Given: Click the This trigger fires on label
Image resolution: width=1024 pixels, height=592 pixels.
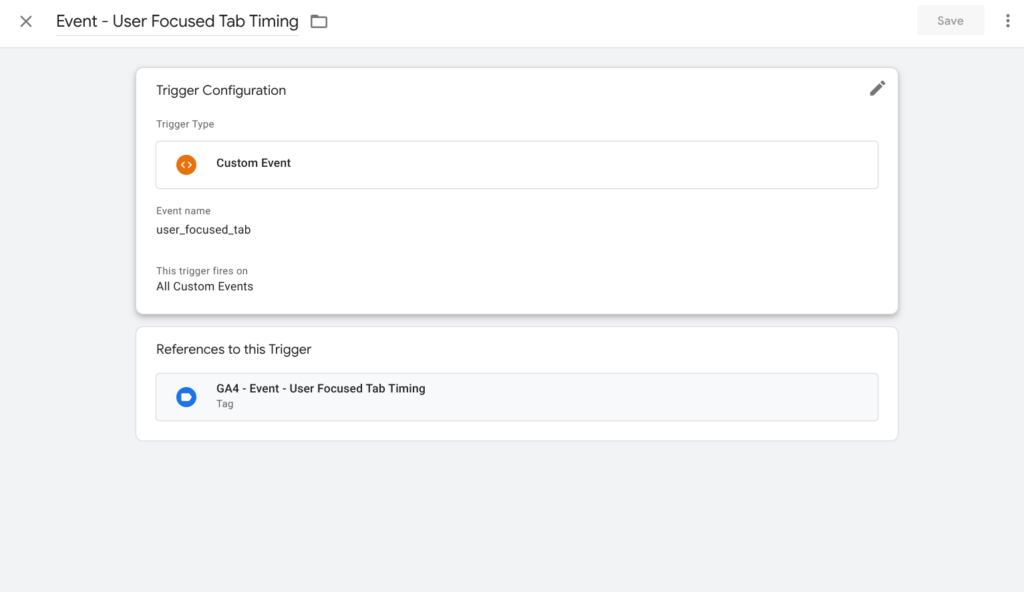Looking at the screenshot, I should (x=202, y=270).
